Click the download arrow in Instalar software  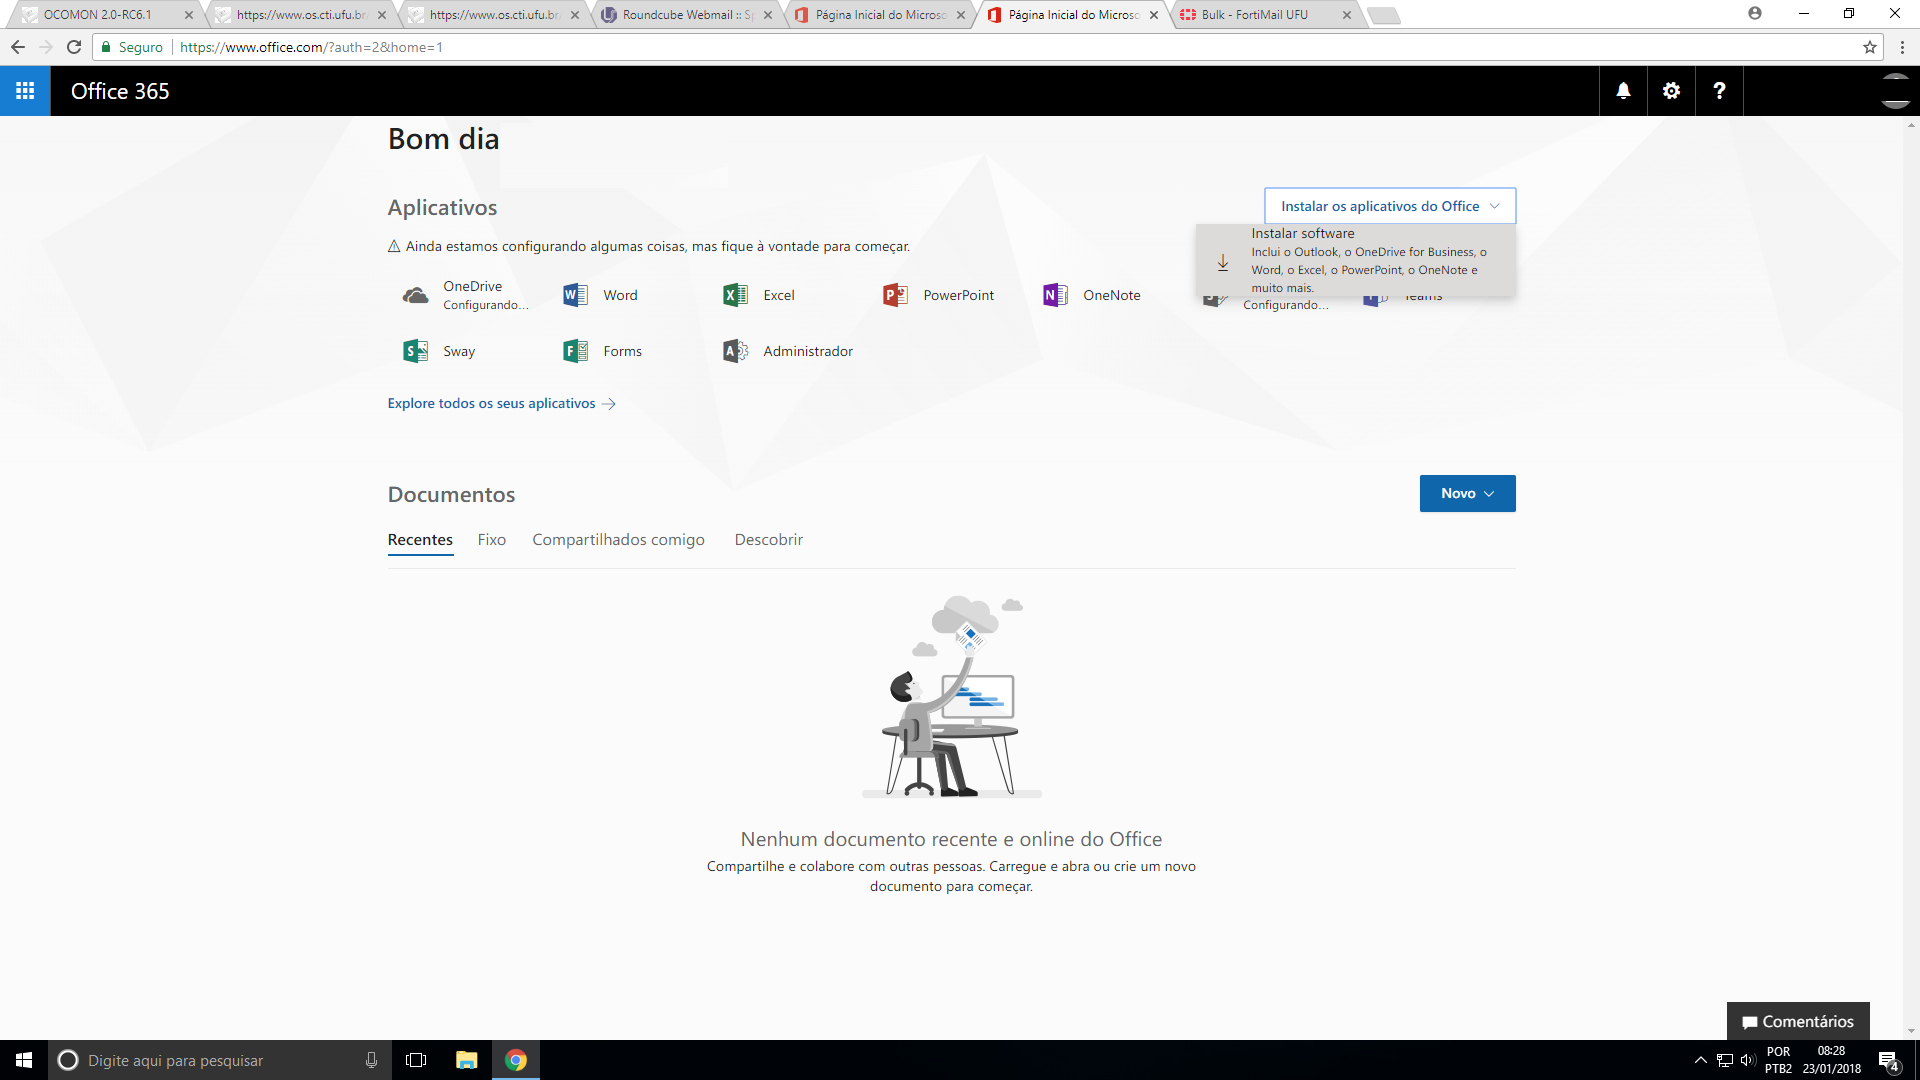[1222, 262]
